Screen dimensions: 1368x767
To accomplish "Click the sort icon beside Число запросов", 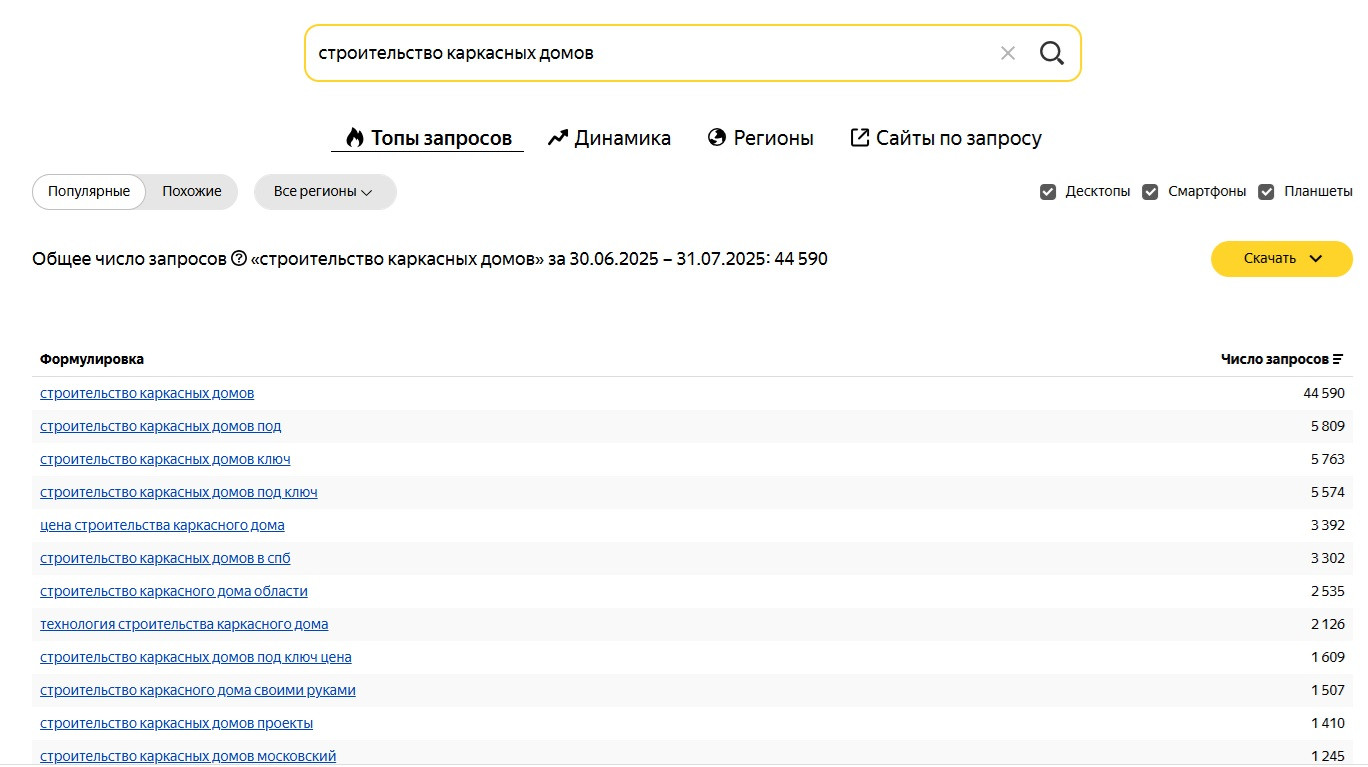I will click(x=1338, y=359).
